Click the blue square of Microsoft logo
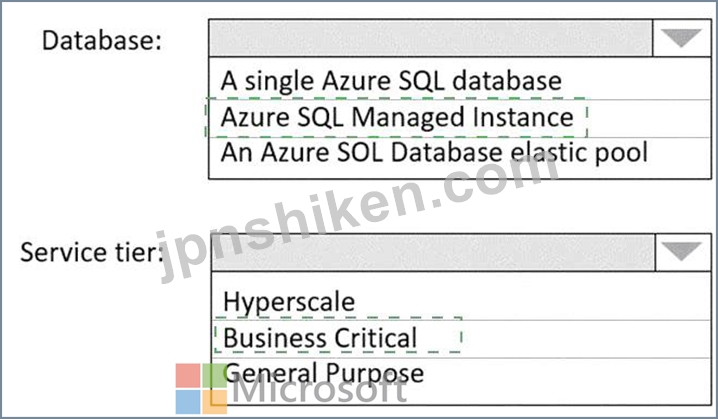The image size is (718, 419). pos(188,402)
